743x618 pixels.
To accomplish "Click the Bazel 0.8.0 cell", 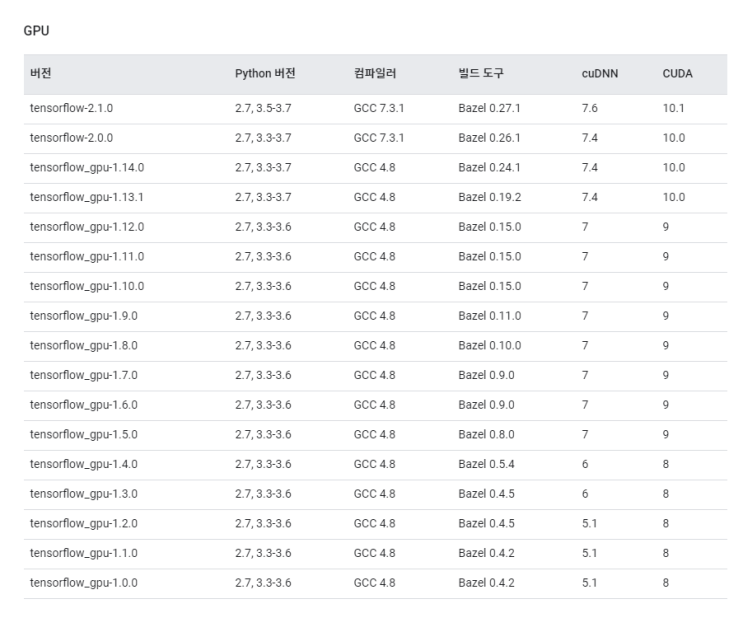I will [x=486, y=434].
